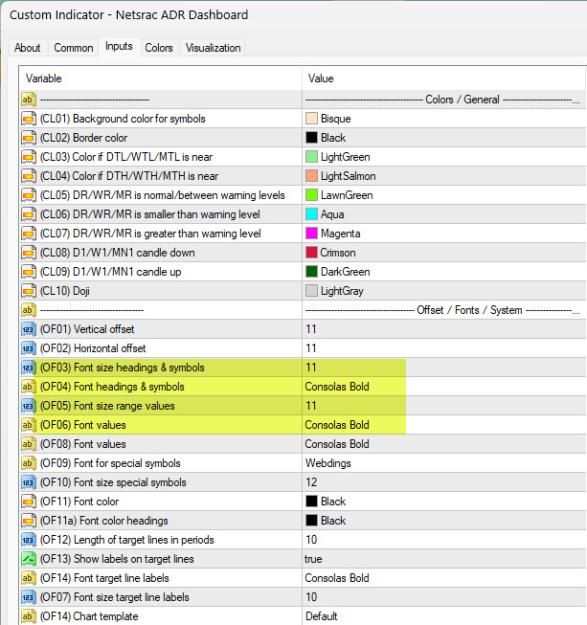587x625 pixels.
Task: Switch to the Colors tab
Action: point(159,48)
